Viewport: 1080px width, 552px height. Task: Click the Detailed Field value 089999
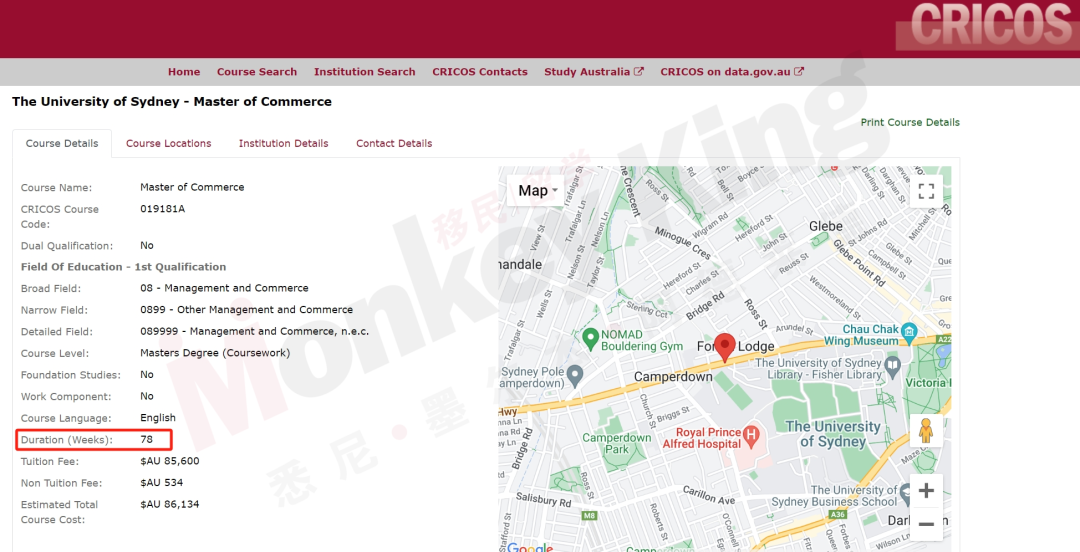254,331
